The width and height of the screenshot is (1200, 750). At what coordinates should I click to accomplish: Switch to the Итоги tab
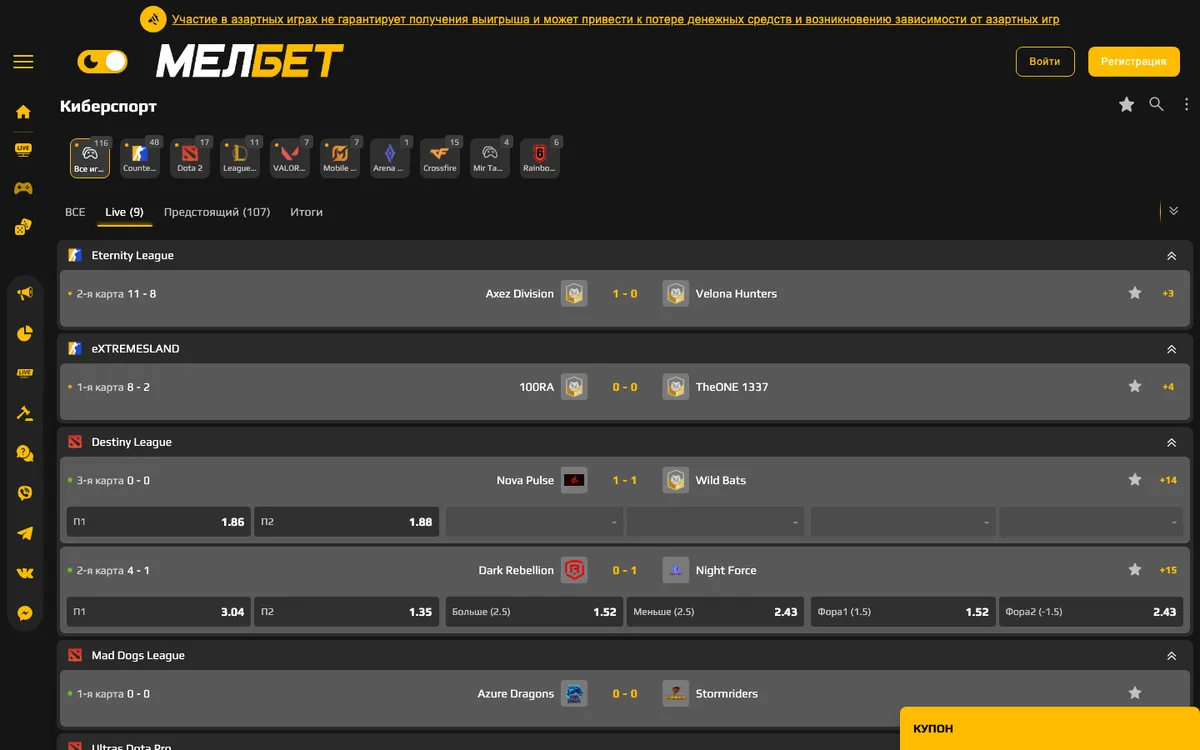(x=306, y=212)
